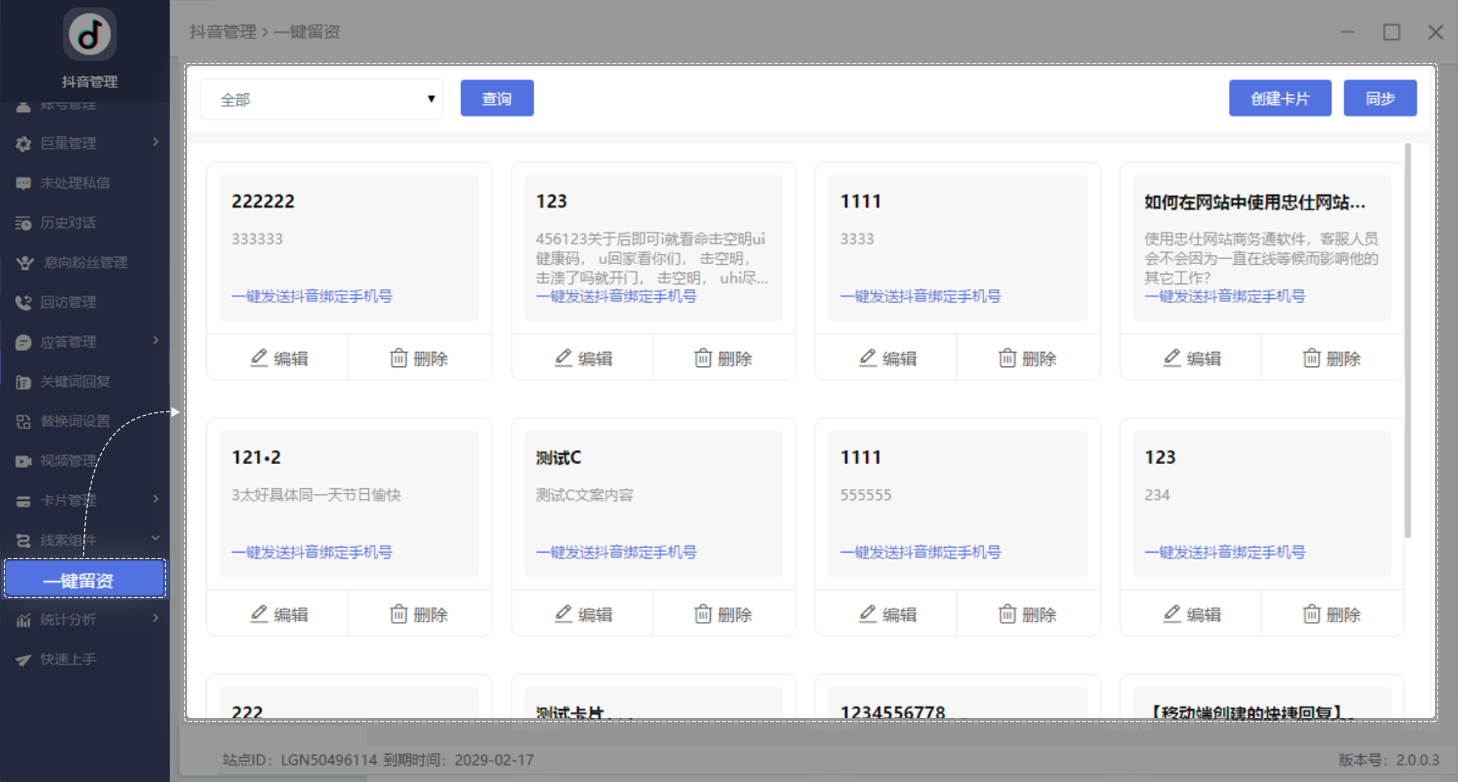Click the vertical scrollbar of the card list
Screen dimensions: 1458x782
[x=1409, y=340]
